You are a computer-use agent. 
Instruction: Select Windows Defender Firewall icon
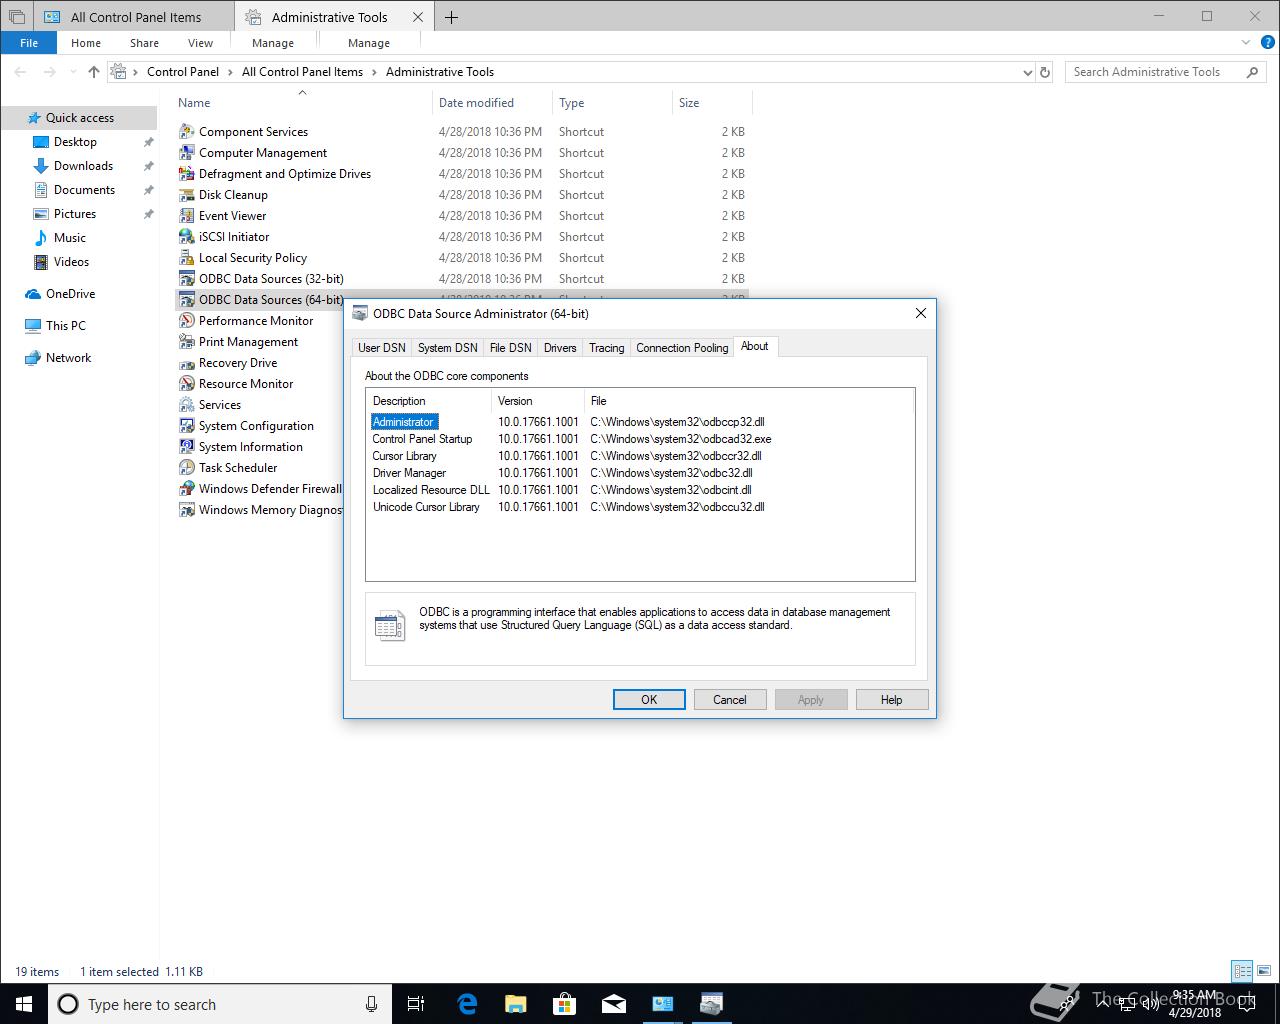(186, 488)
